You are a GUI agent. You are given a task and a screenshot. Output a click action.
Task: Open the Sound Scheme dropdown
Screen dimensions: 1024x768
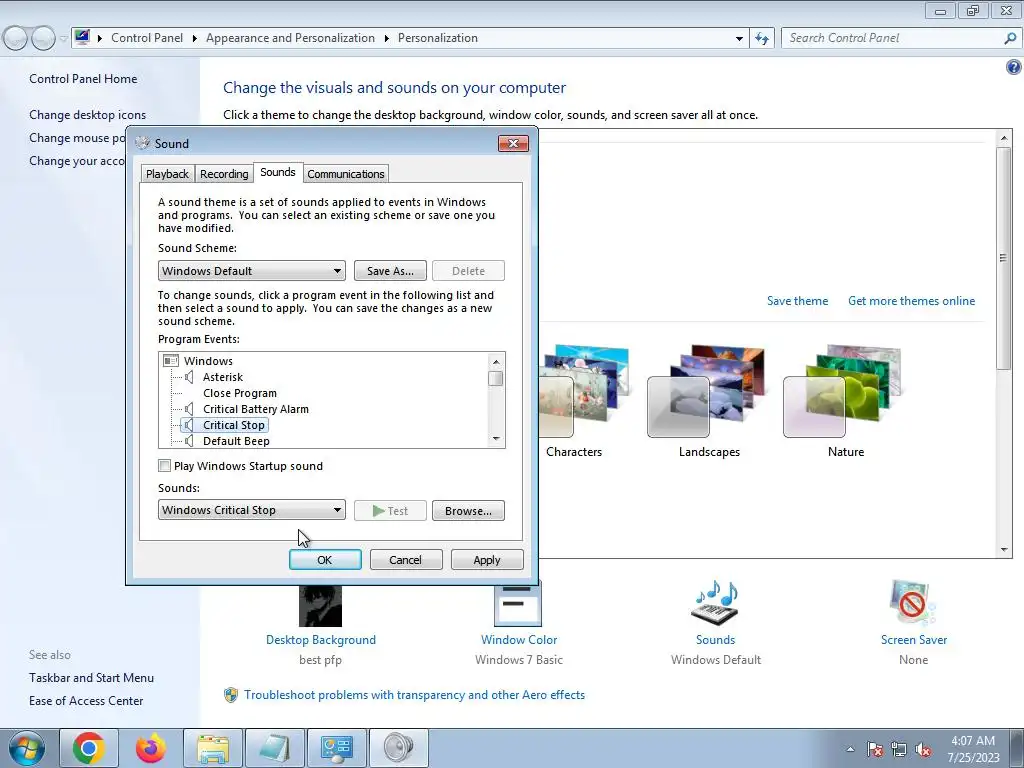[x=251, y=271]
